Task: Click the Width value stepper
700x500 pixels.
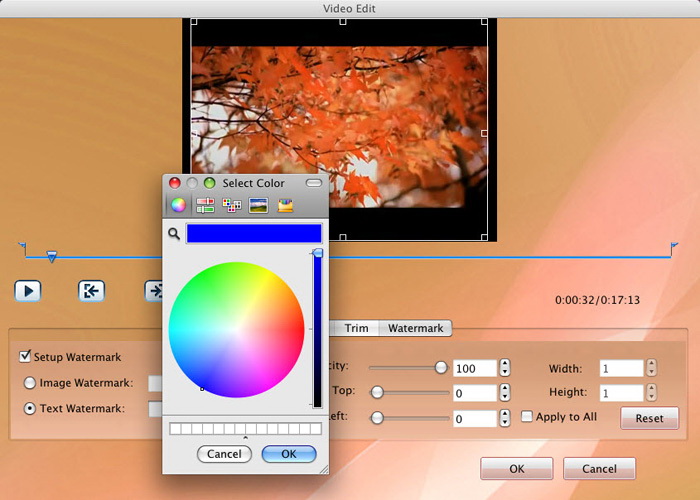Action: (652, 367)
